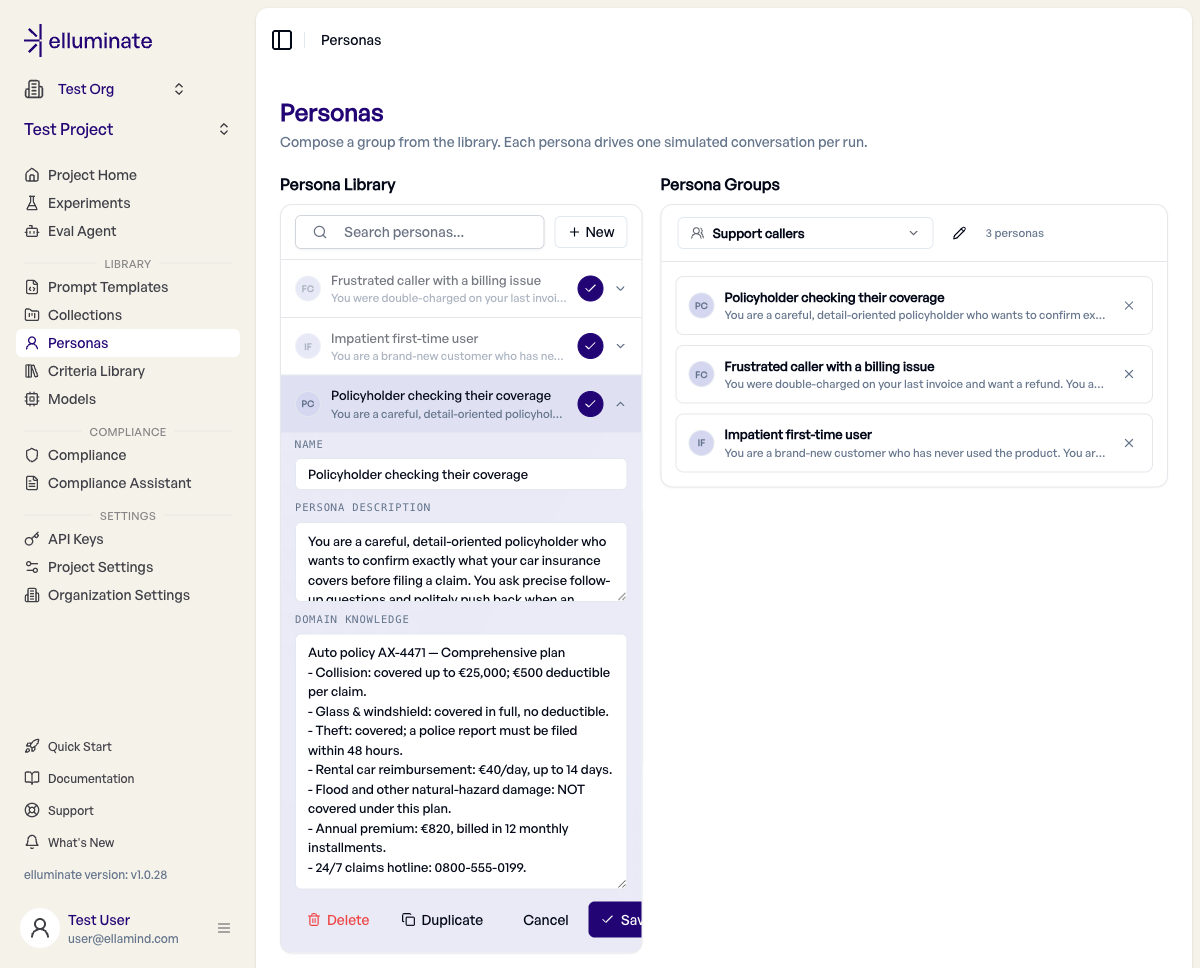Image resolution: width=1200 pixels, height=968 pixels.
Task: Select Frustrated caller card in Persona Groups
Action: point(914,374)
